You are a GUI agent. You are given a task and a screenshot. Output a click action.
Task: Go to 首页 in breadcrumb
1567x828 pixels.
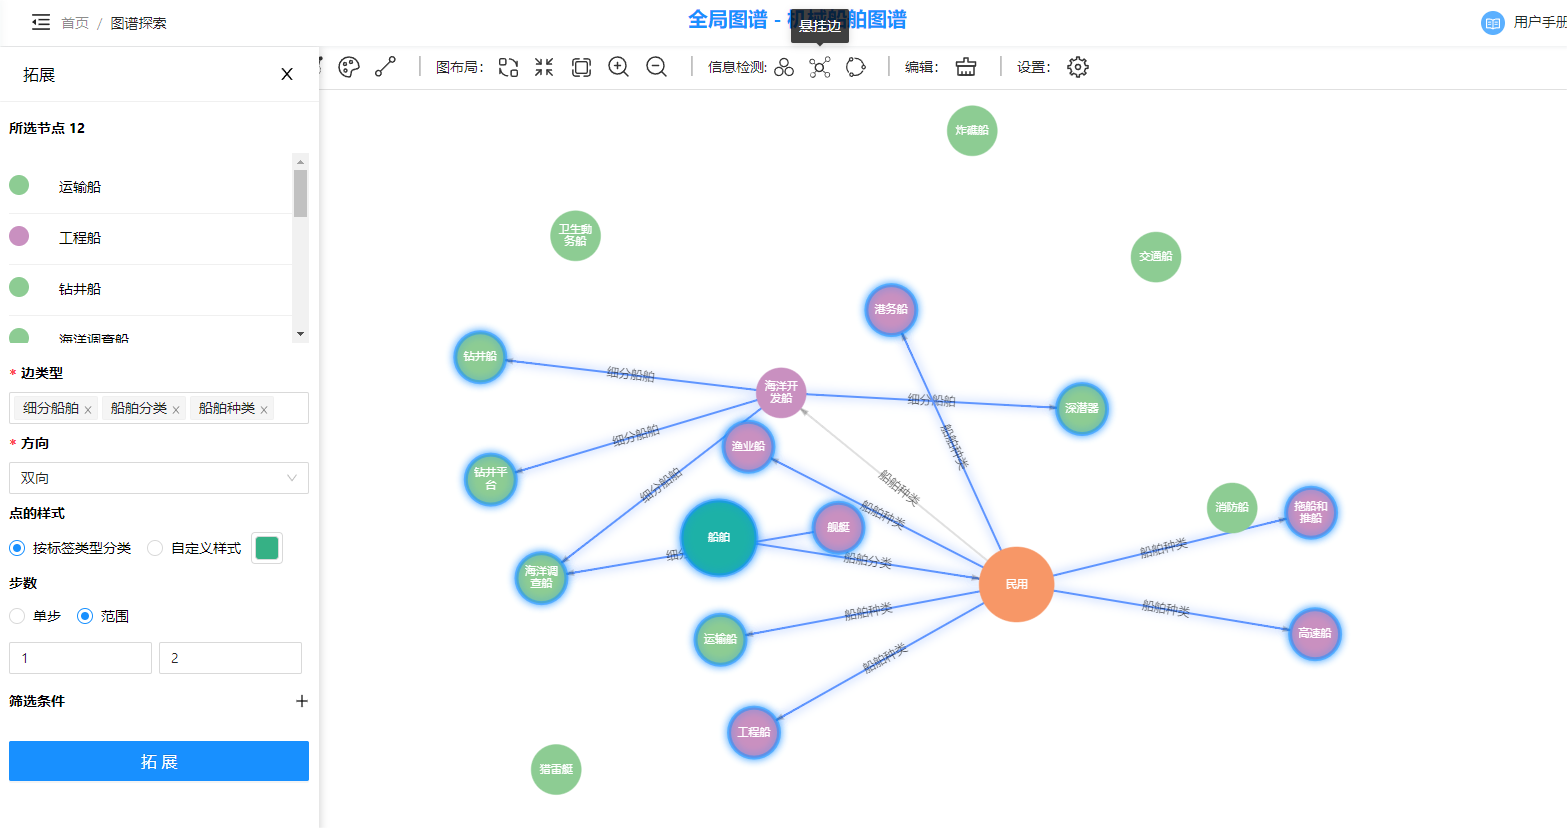pyautogui.click(x=75, y=23)
